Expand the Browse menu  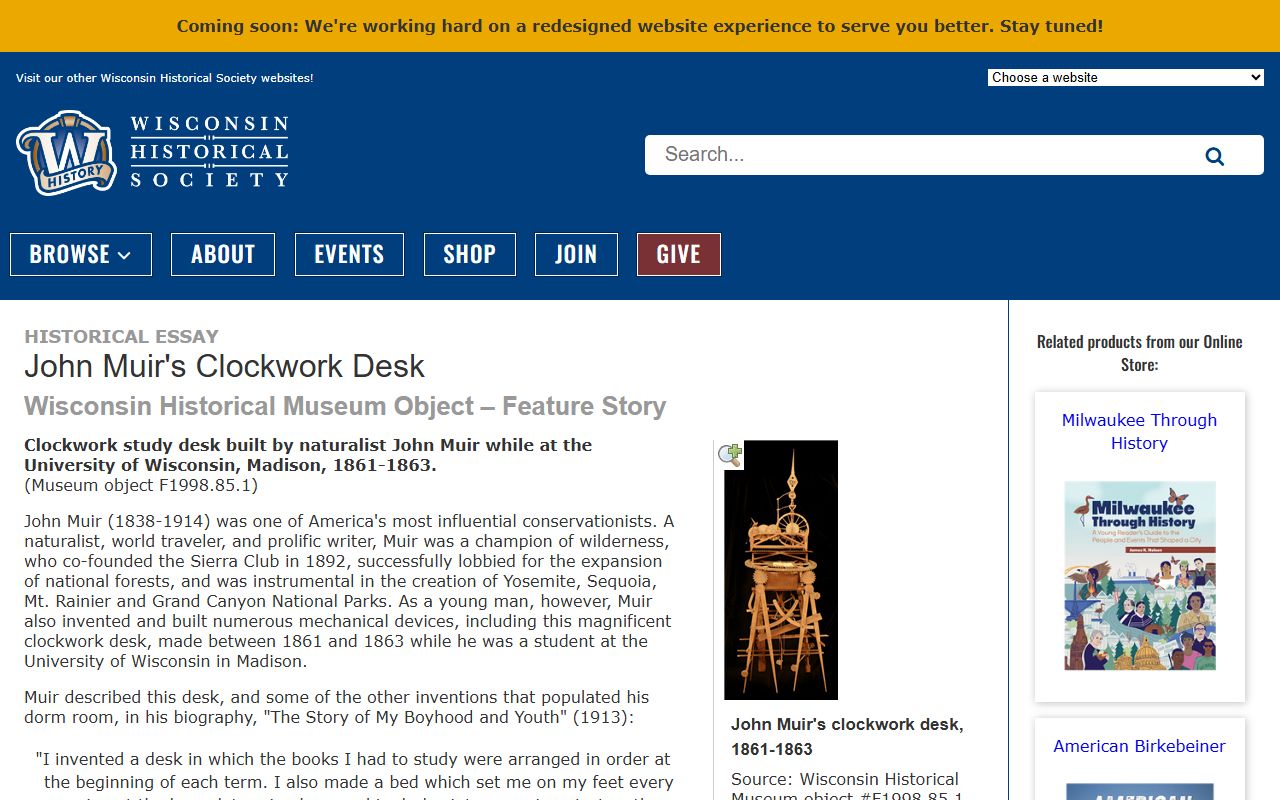coord(81,254)
